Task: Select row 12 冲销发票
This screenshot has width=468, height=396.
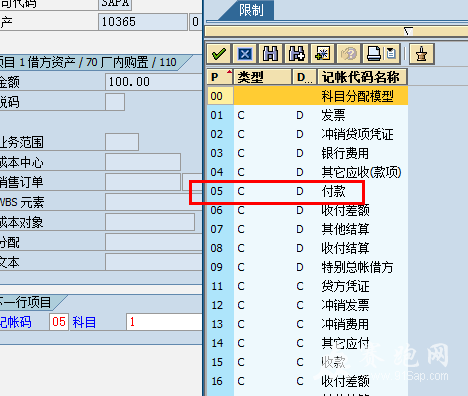Action: [307, 305]
